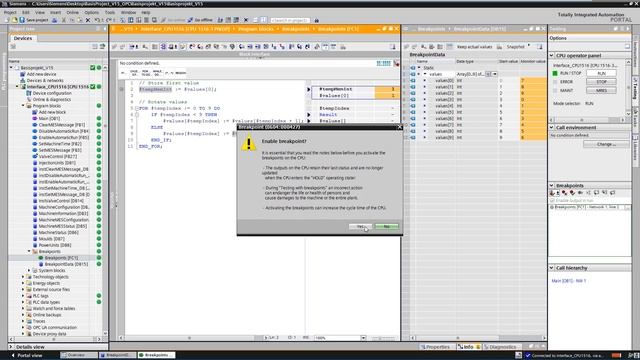Click the red dot with small square breakpoints icon
The height and width of the screenshot is (360, 640).
point(564,193)
